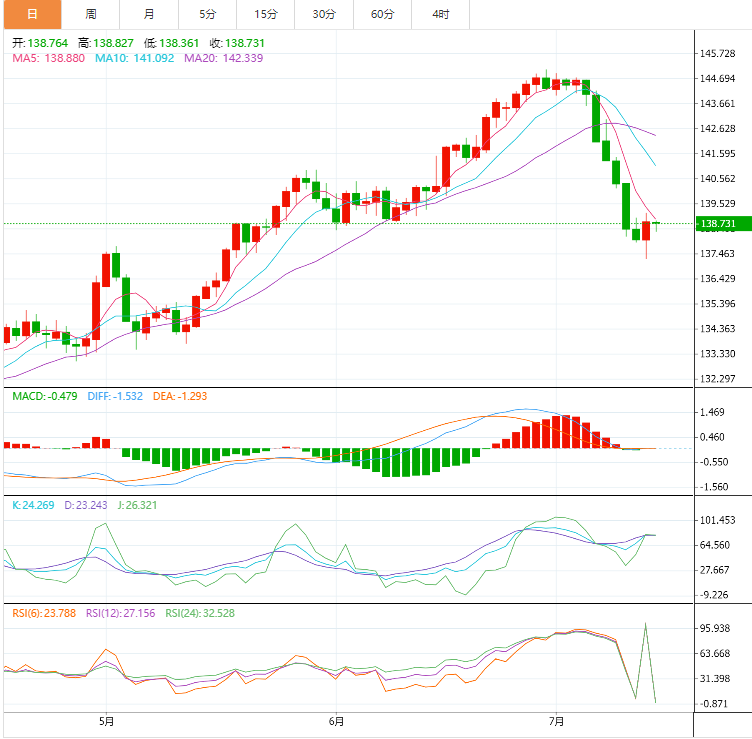
Task: Select the 4时 timeframe tab
Action: tap(441, 14)
